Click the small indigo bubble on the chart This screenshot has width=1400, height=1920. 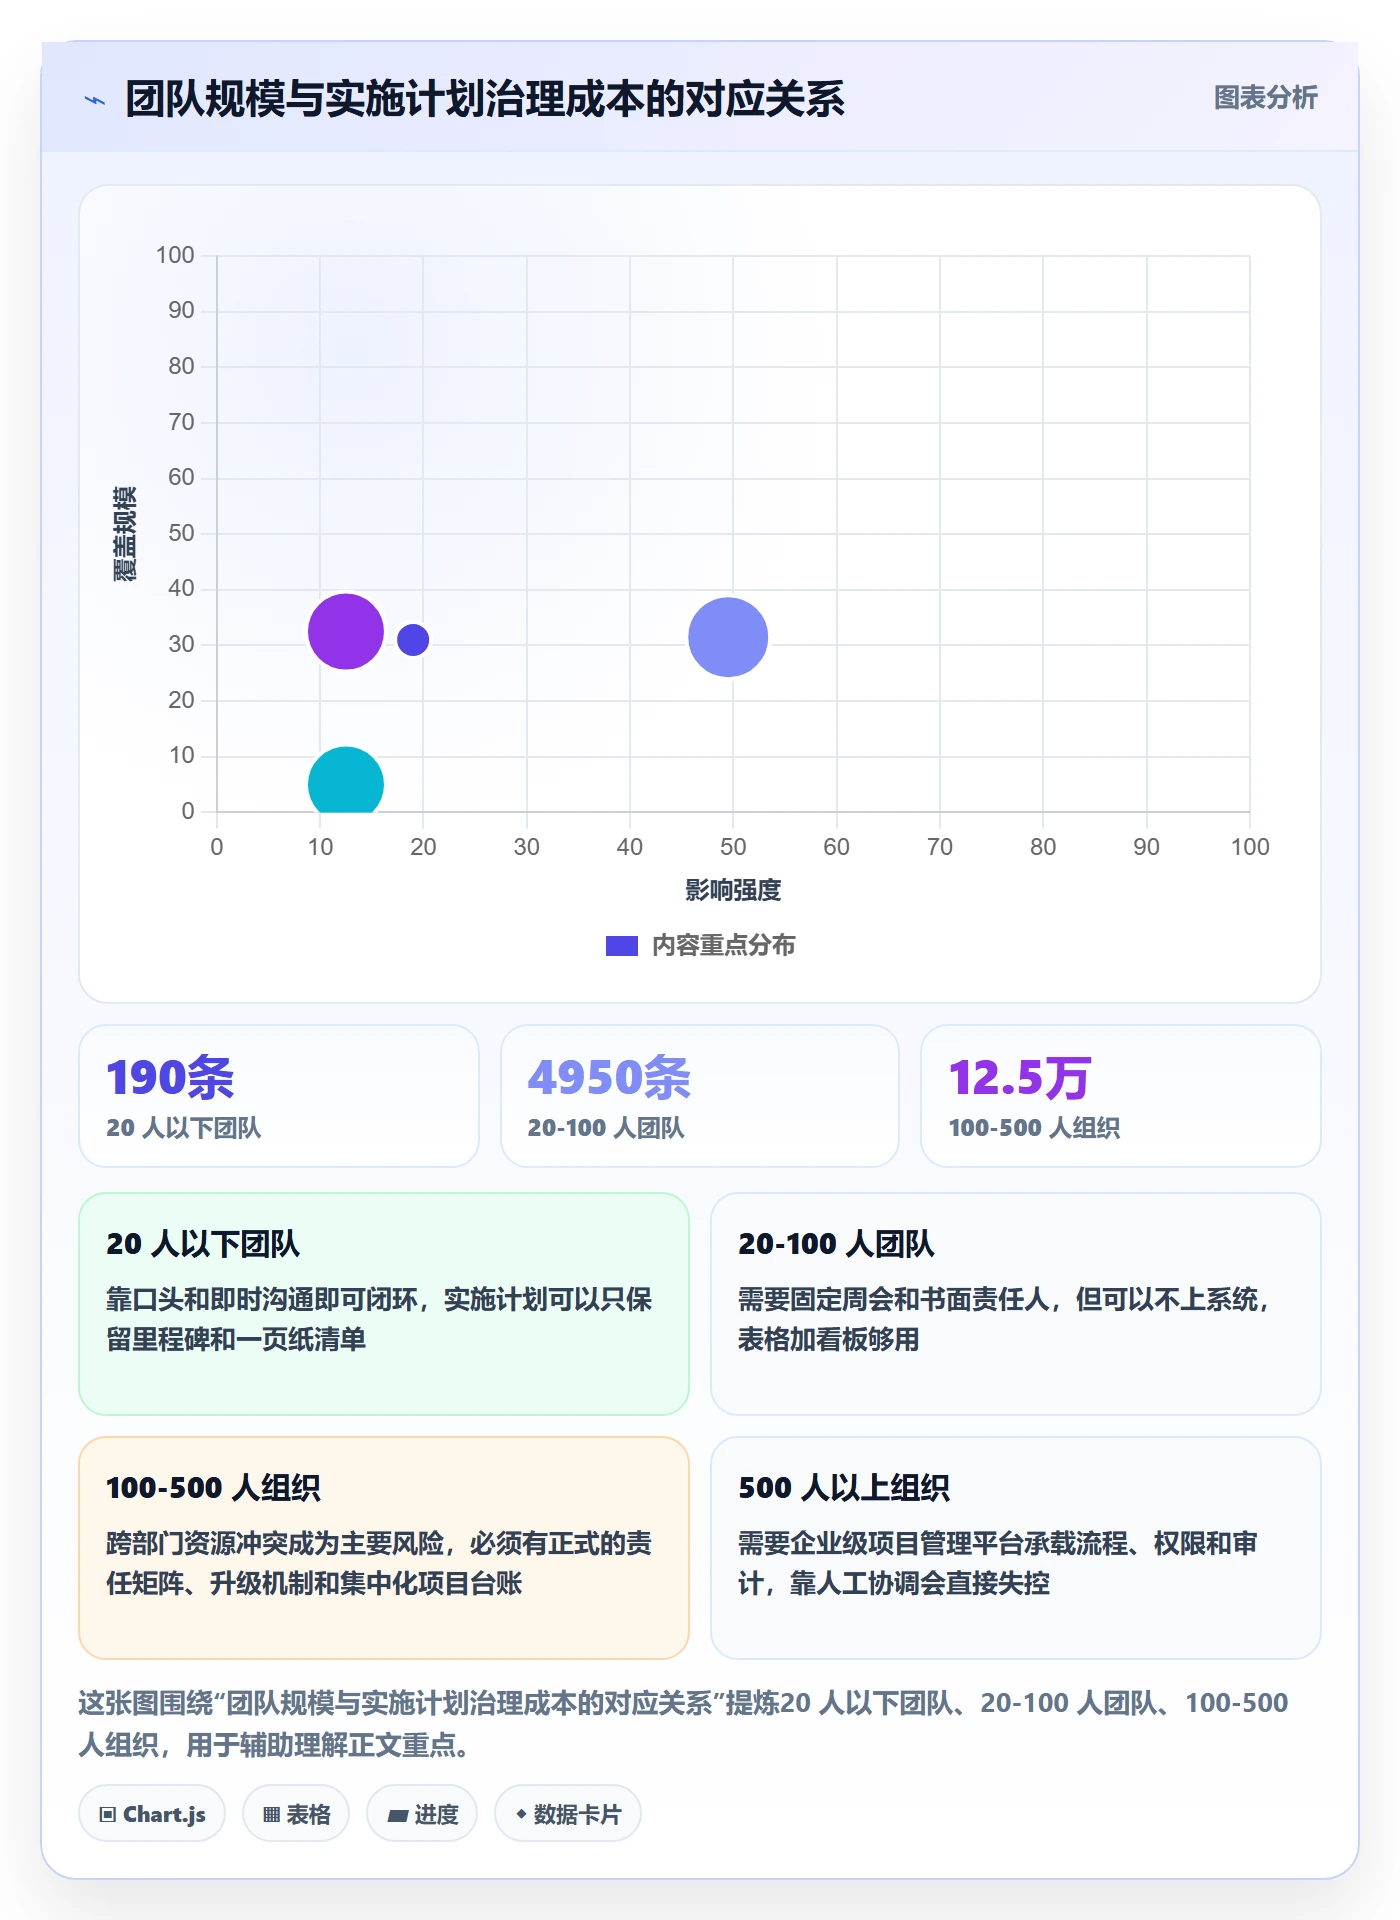coord(413,640)
